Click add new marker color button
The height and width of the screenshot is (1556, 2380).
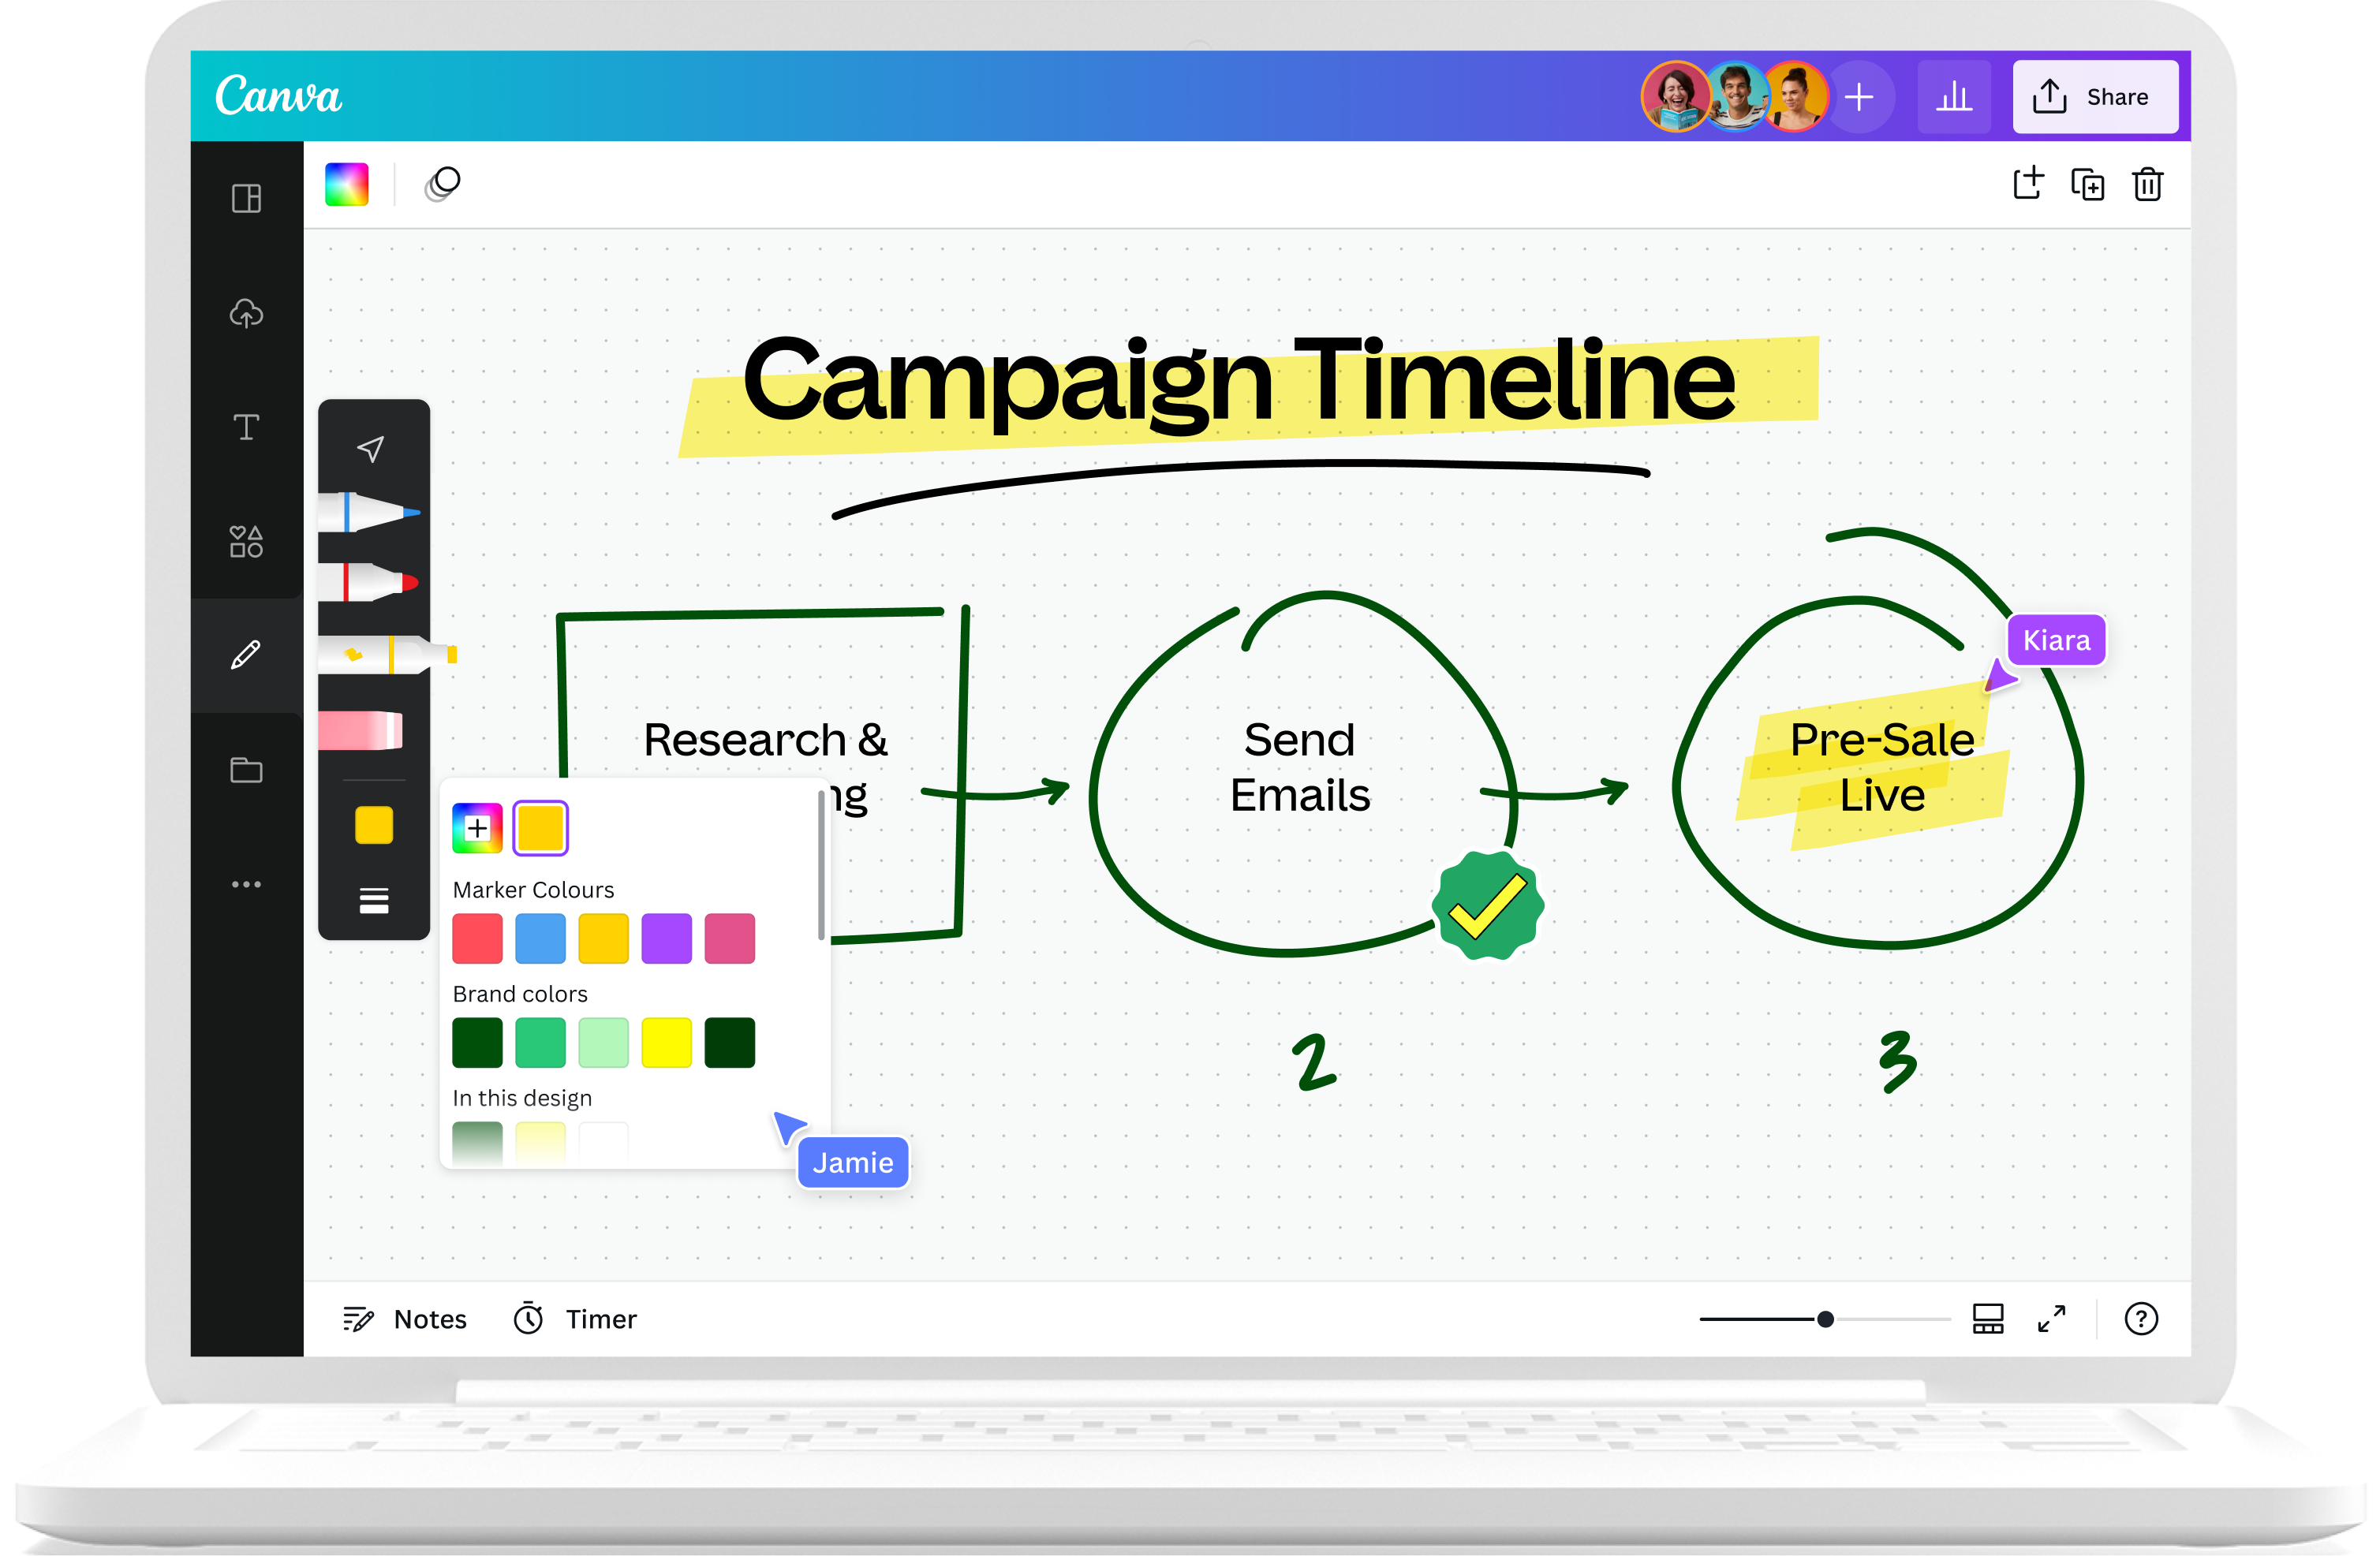pos(478,828)
